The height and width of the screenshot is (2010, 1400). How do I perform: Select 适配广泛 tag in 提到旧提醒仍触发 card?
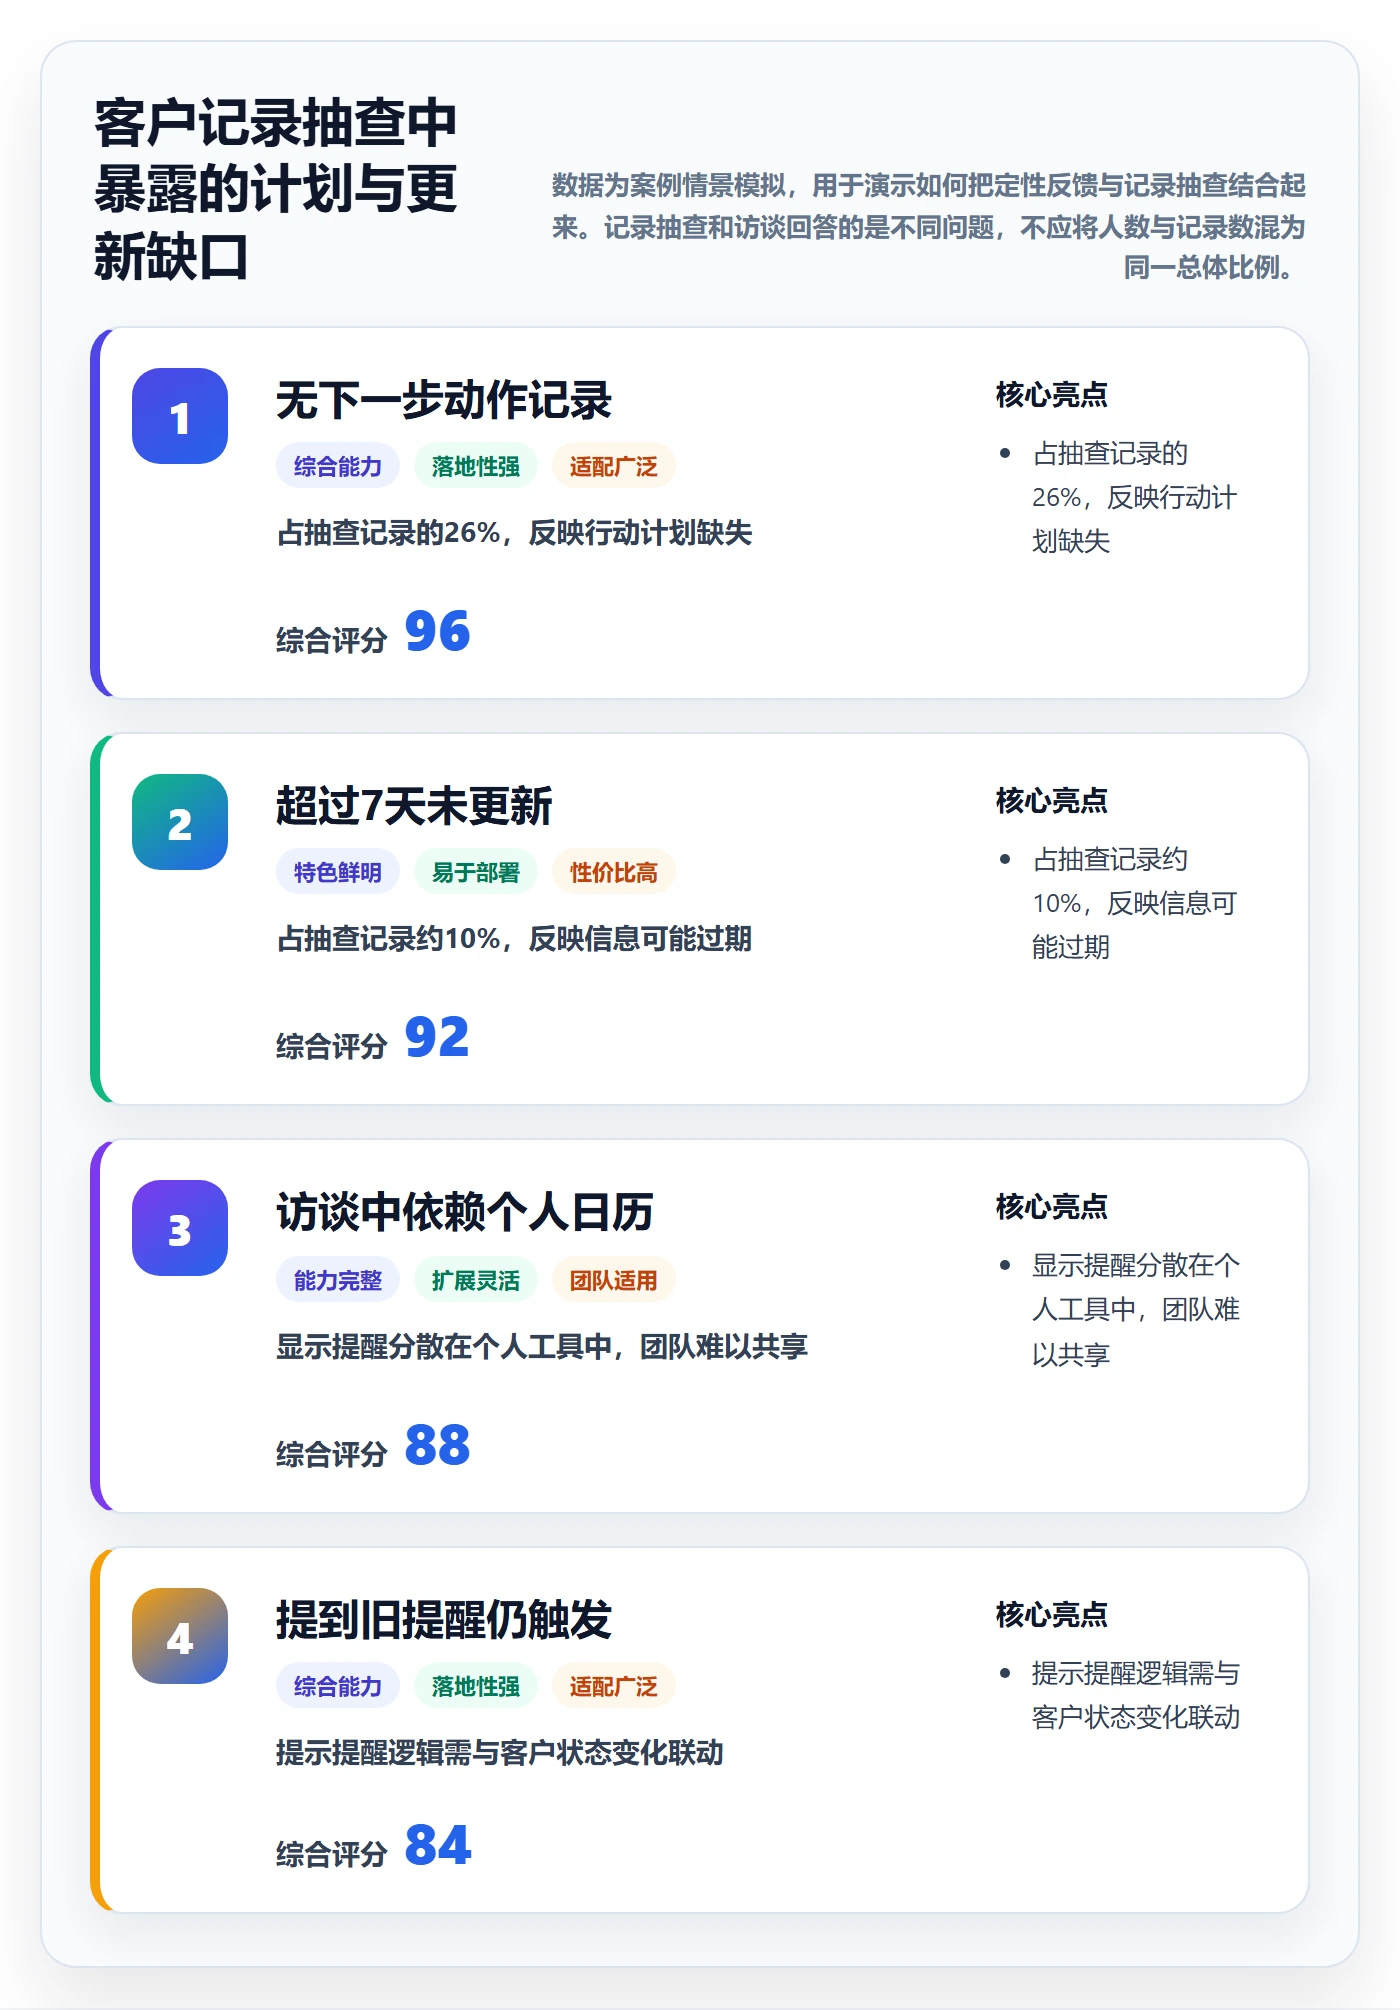(614, 1686)
